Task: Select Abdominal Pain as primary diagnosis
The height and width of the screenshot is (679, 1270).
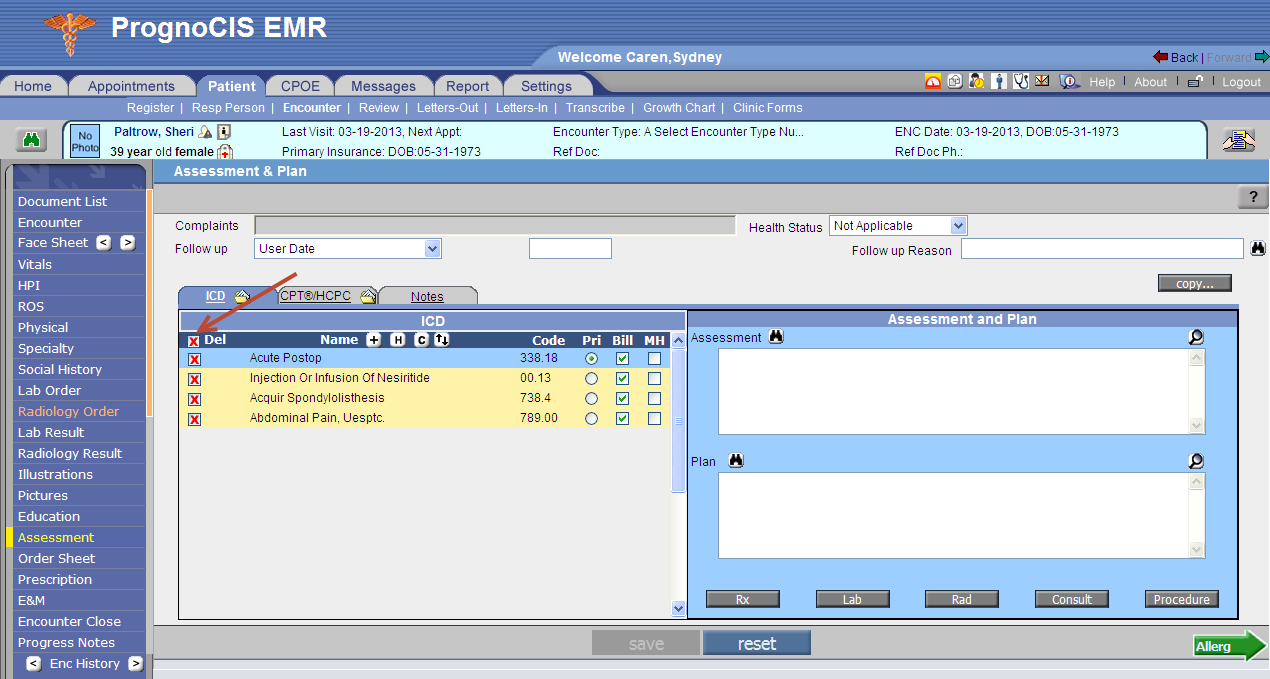Action: tap(592, 418)
